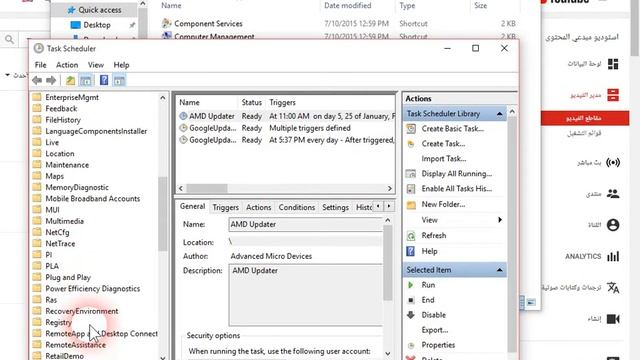Click the details pane vertical scrollbar thumb
The height and width of the screenshot is (360, 640).
coord(388,263)
